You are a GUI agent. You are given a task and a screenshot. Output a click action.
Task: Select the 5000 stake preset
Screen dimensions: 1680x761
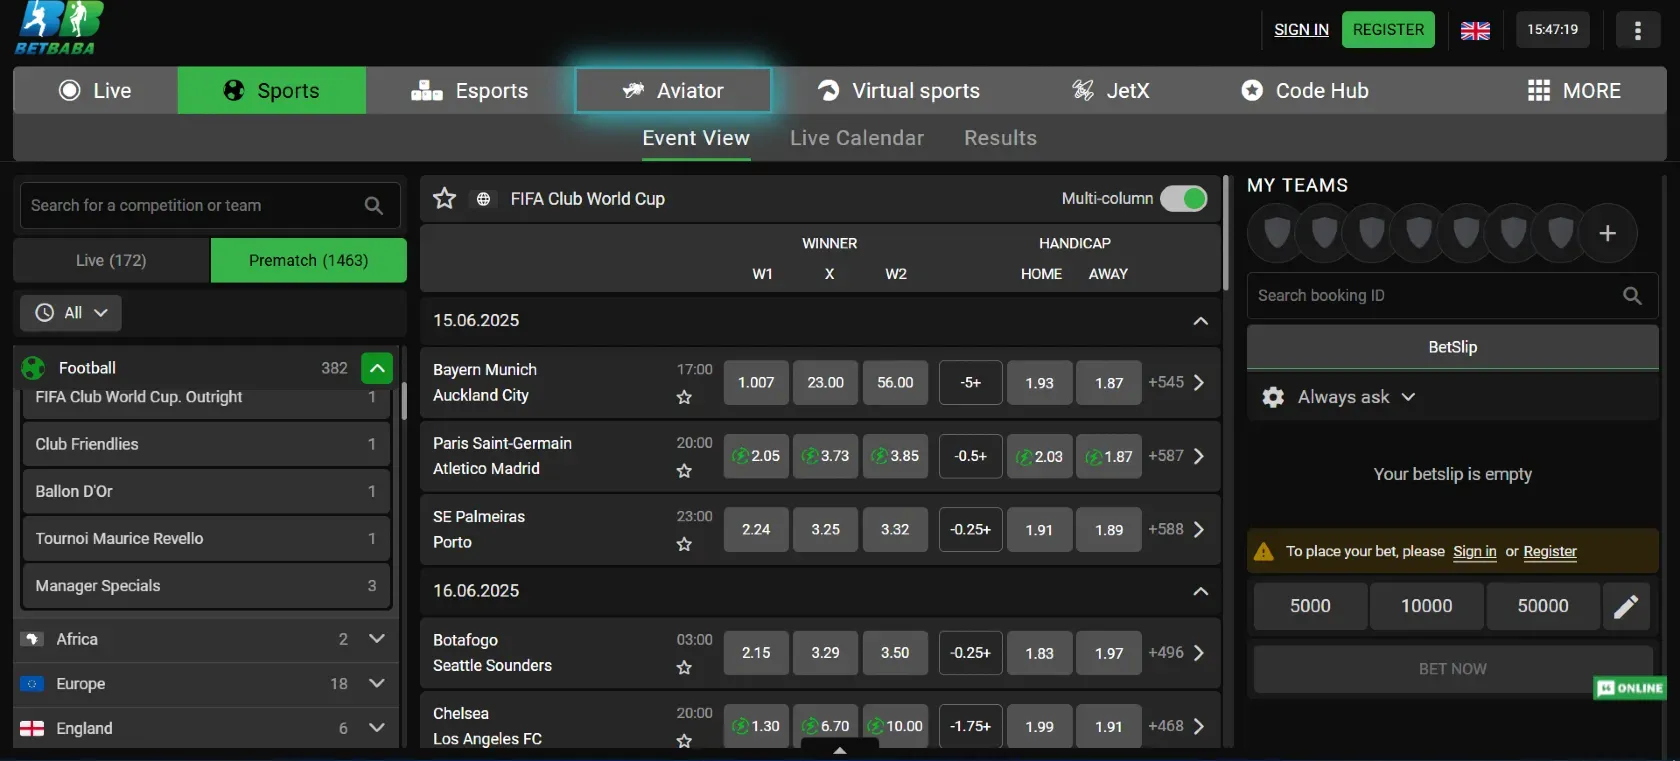click(1310, 606)
